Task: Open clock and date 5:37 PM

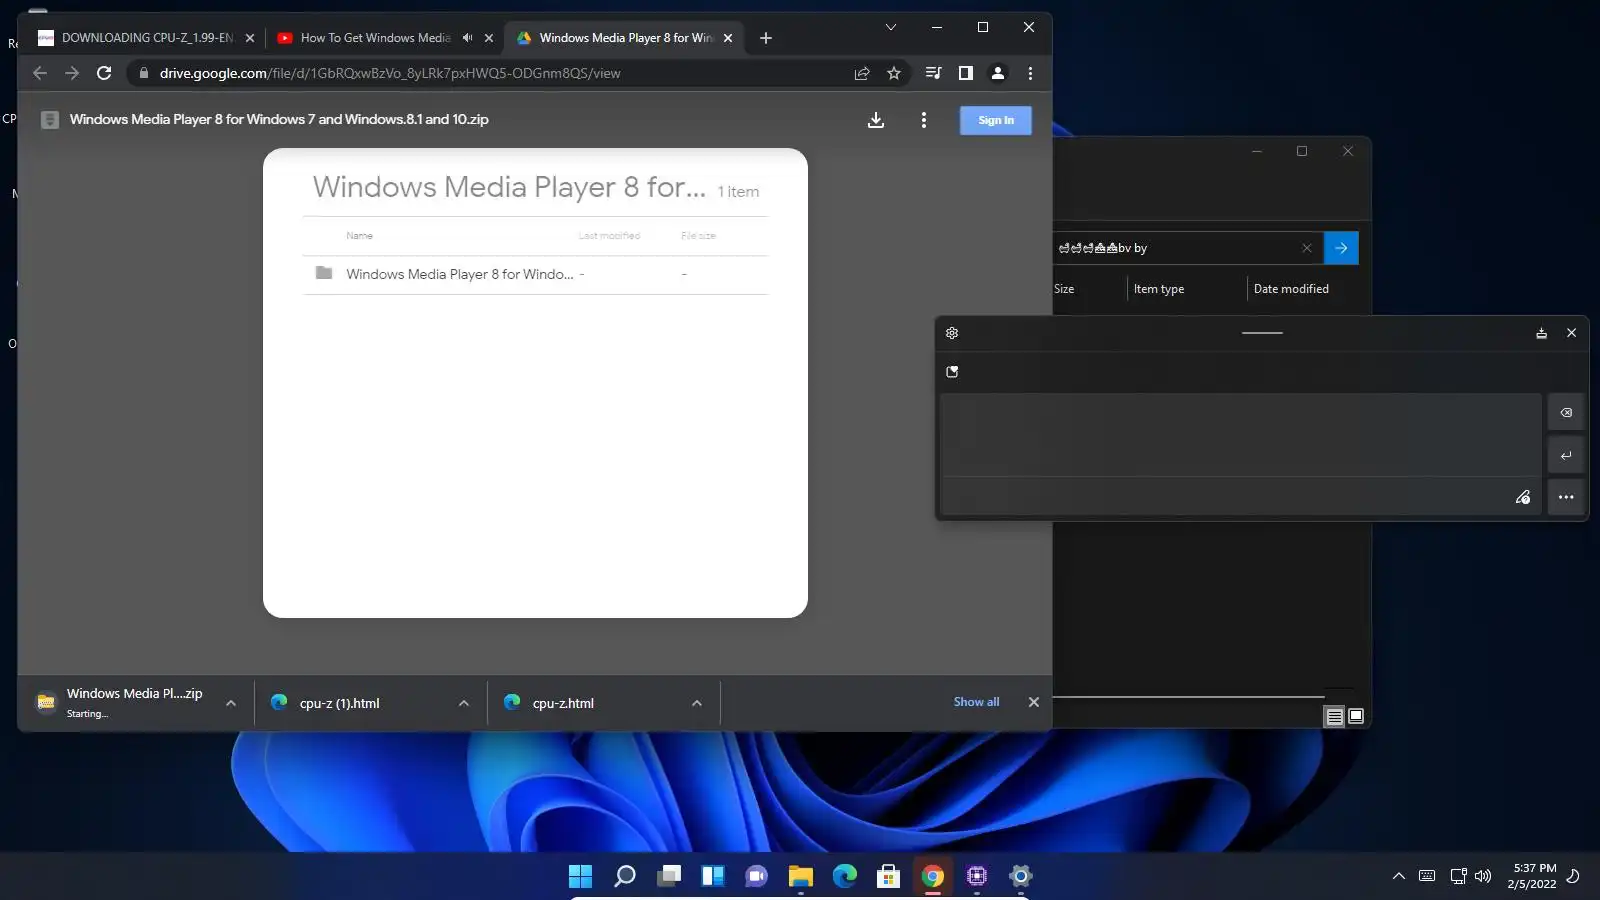Action: 1533,876
